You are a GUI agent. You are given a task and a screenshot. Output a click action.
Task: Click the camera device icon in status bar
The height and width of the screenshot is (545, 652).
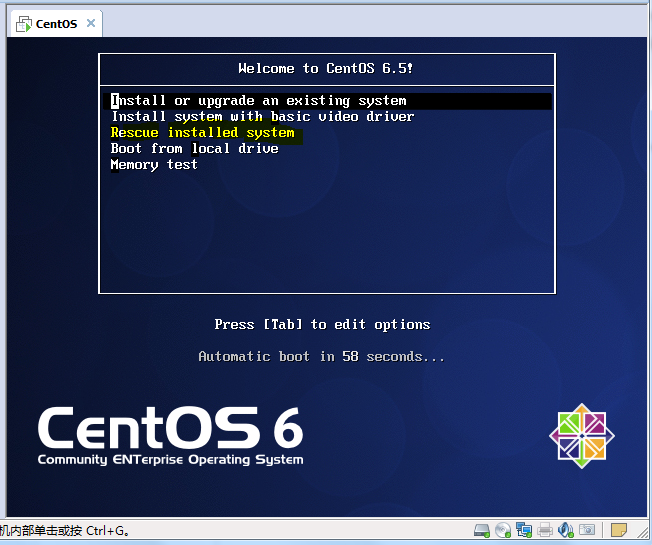587,530
